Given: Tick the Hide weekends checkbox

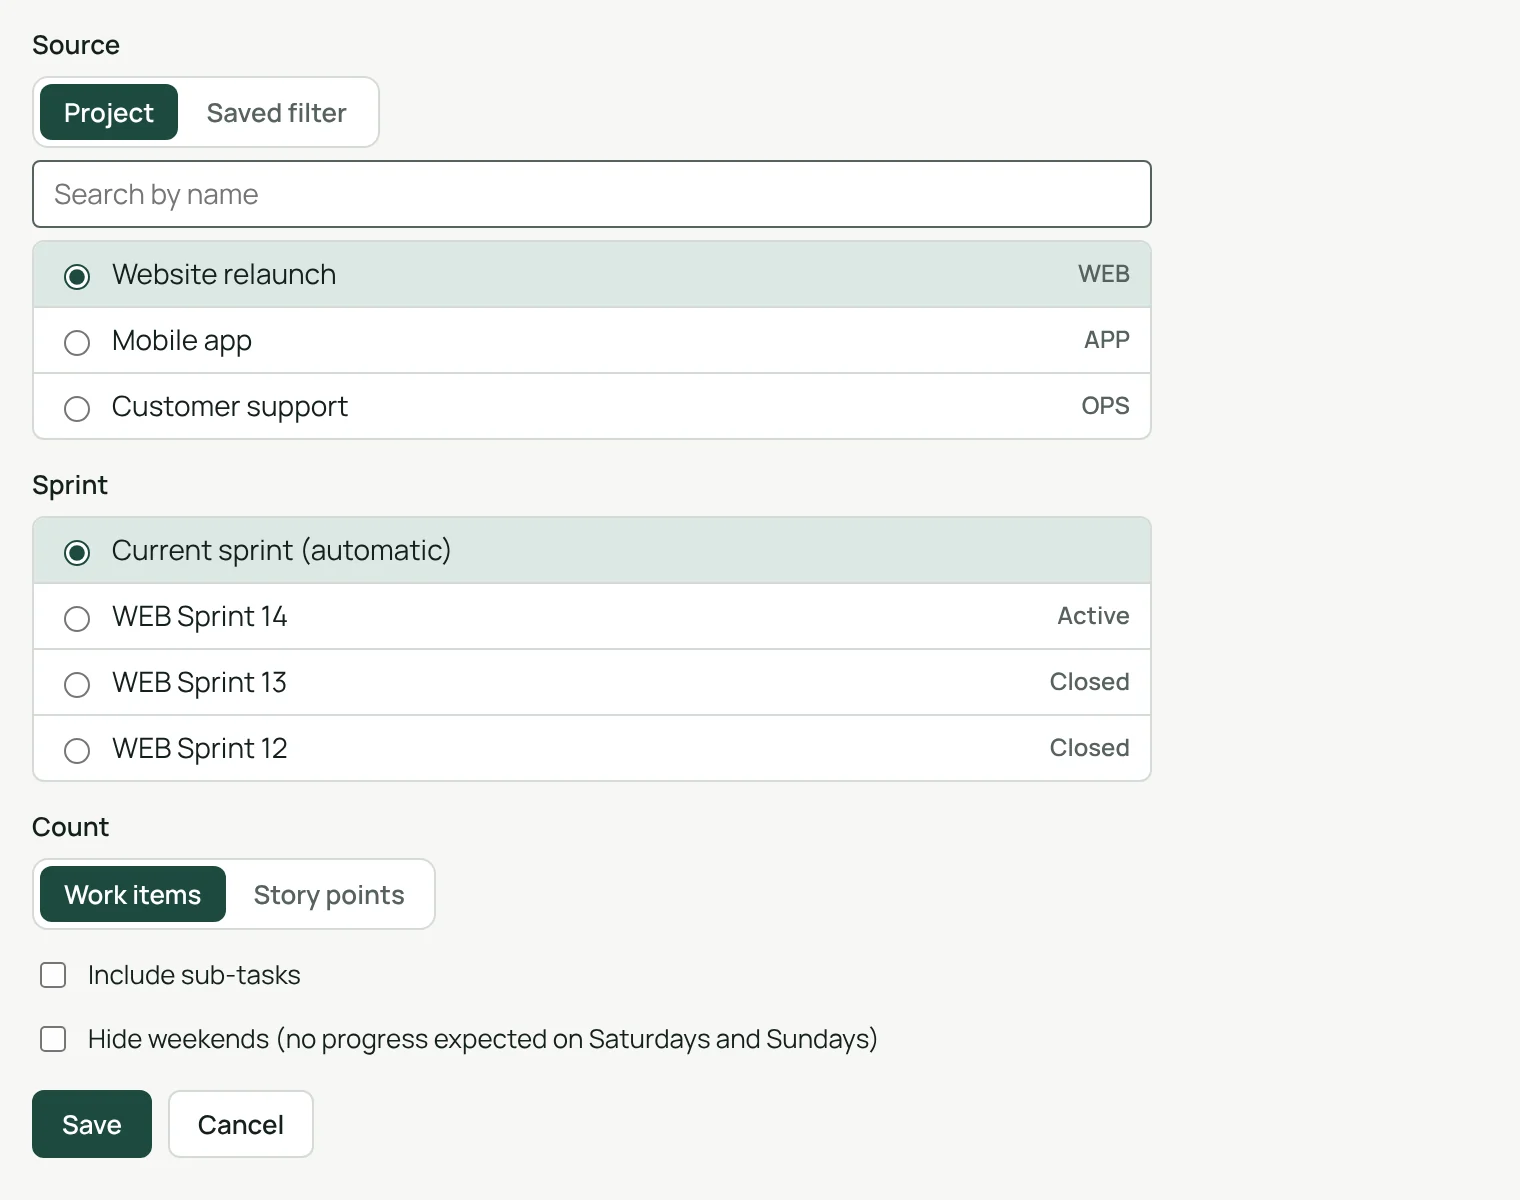Looking at the screenshot, I should click(53, 1039).
